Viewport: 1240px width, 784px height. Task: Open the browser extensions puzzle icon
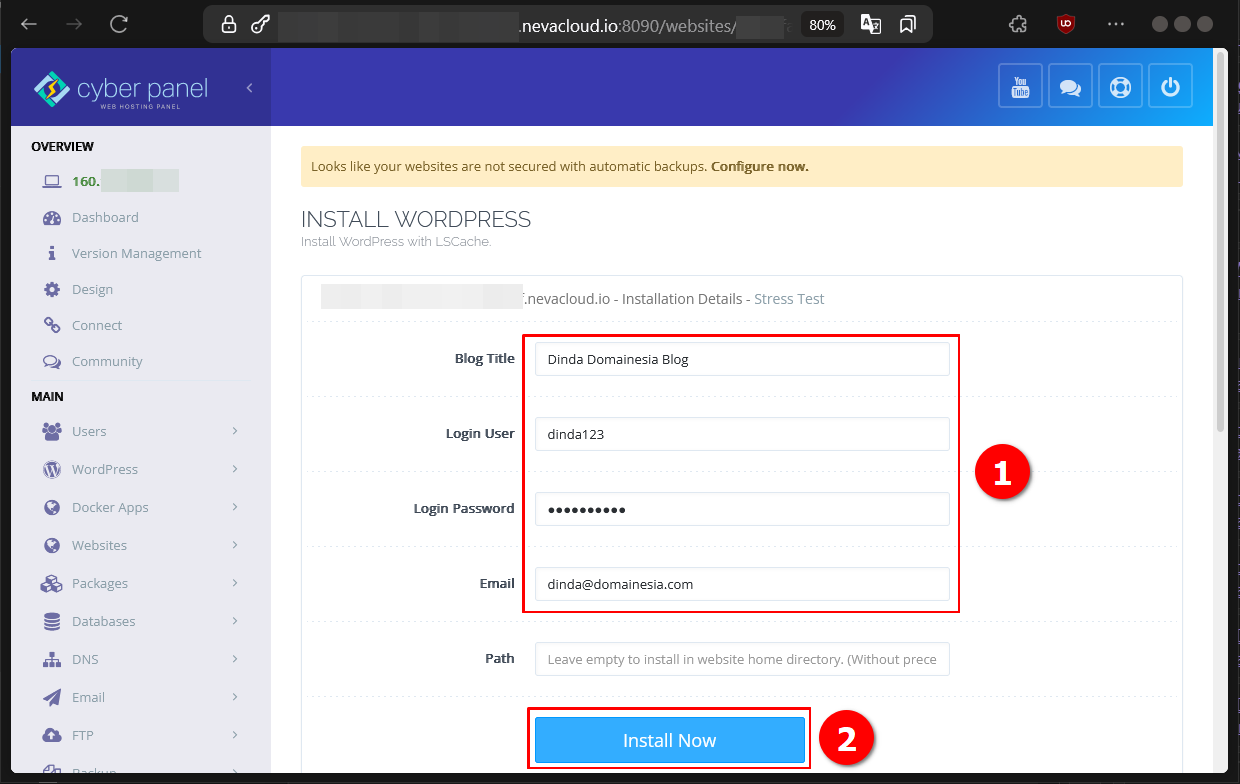(1018, 25)
